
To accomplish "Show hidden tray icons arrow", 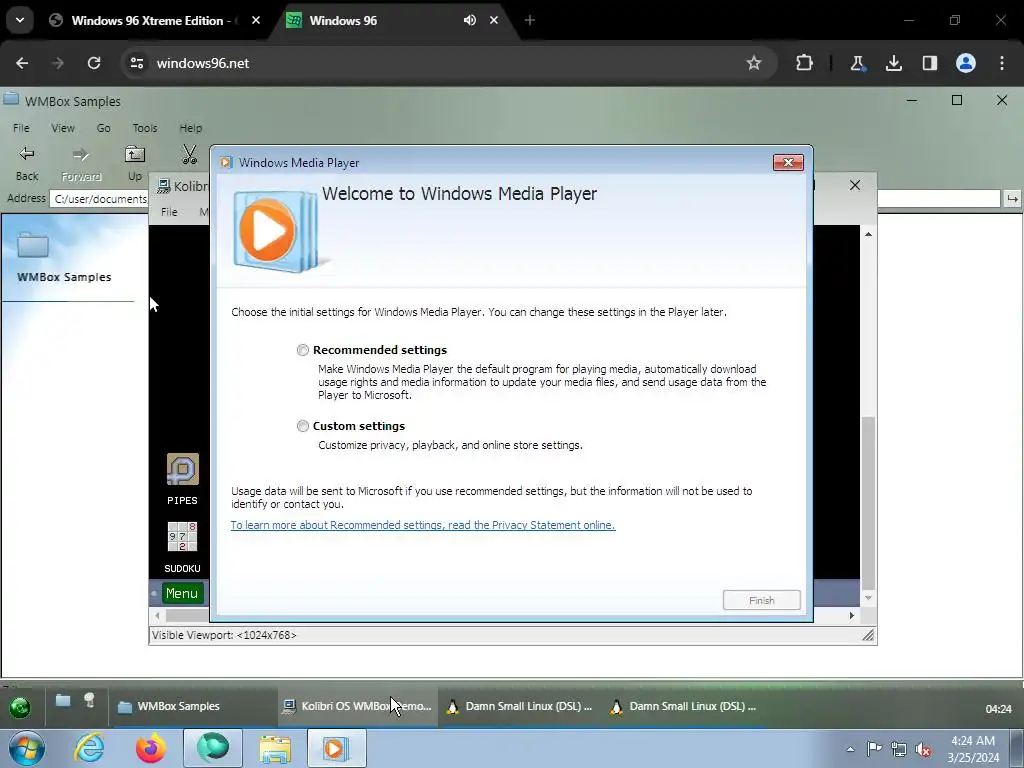I will 850,749.
